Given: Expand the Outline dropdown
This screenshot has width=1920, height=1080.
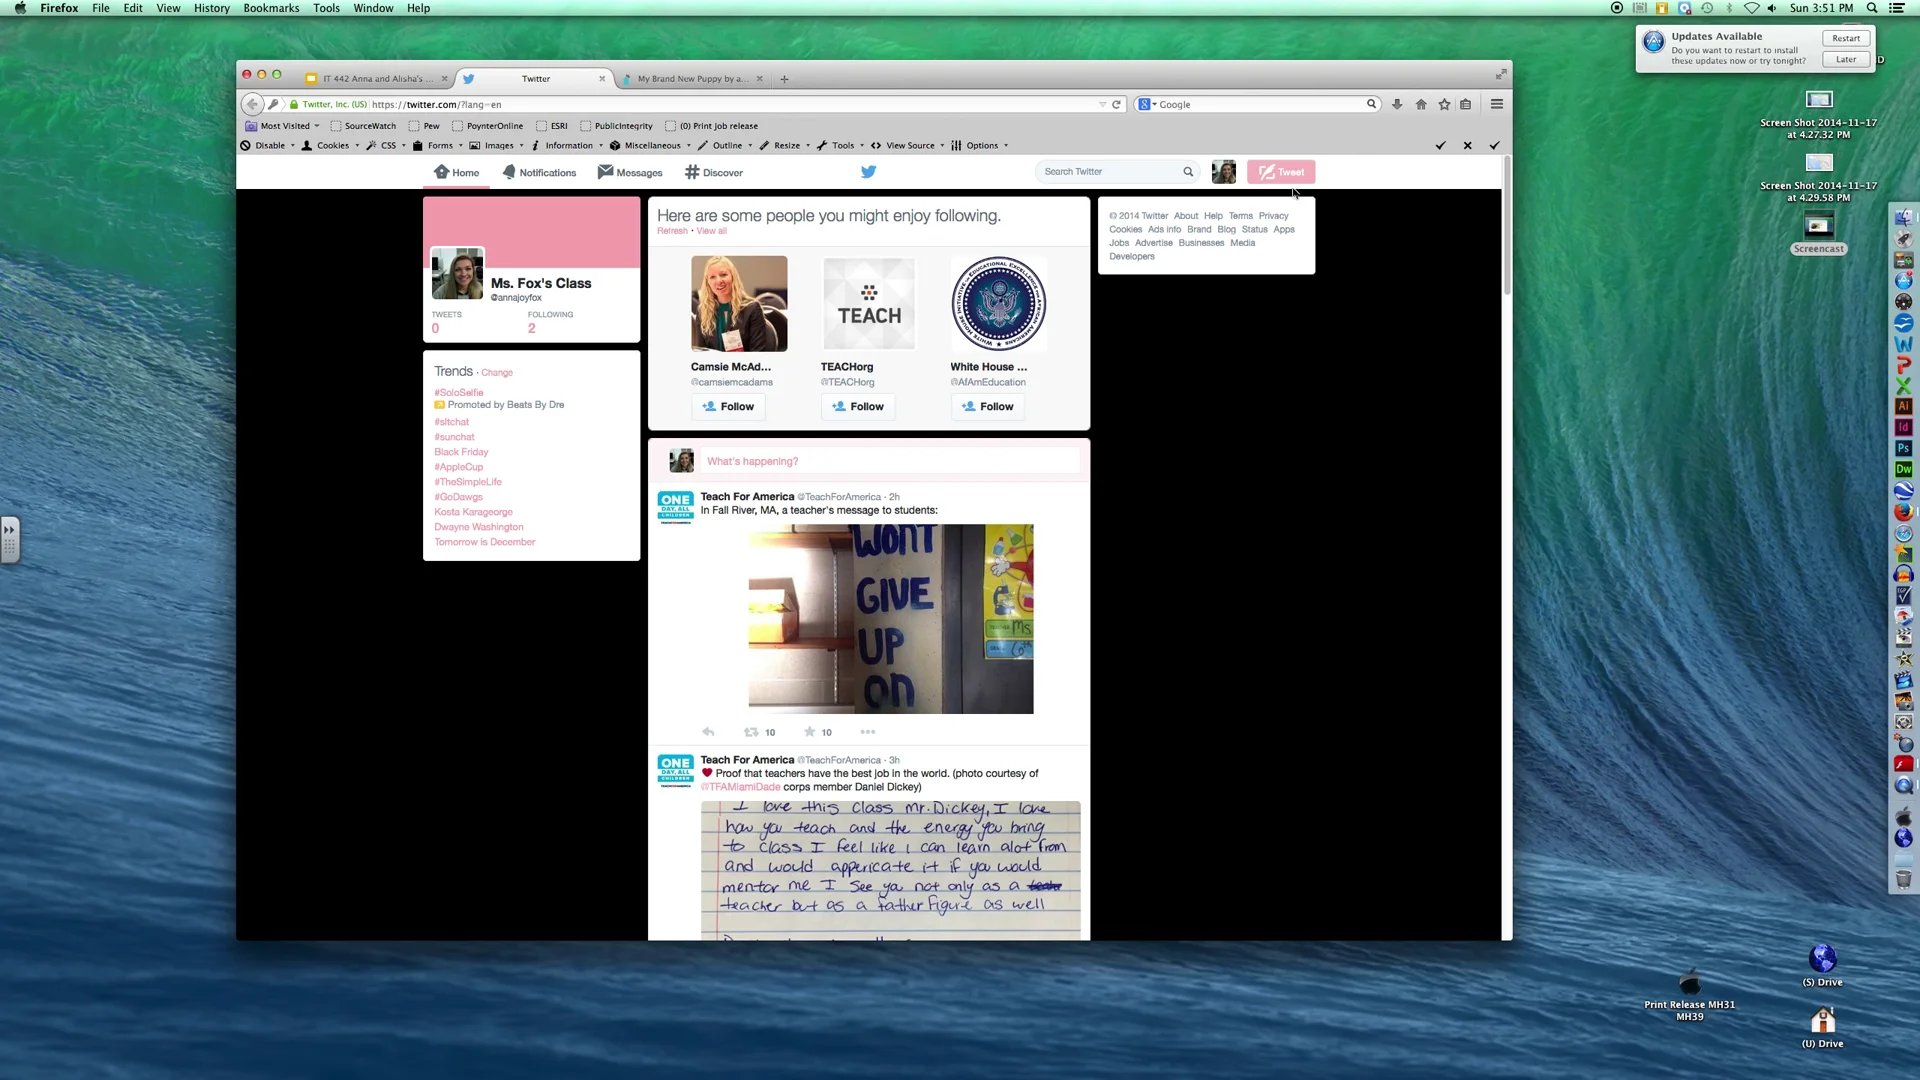Looking at the screenshot, I should pos(726,146).
